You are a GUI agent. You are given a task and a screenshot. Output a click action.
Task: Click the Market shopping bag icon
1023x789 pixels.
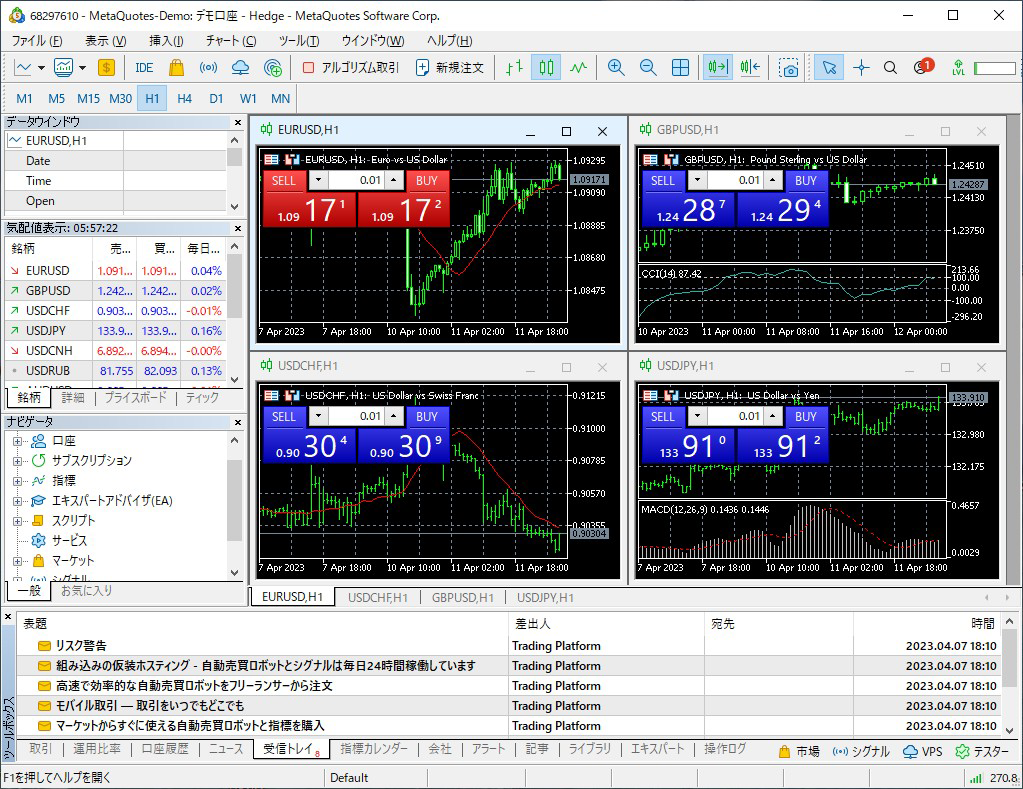click(176, 68)
